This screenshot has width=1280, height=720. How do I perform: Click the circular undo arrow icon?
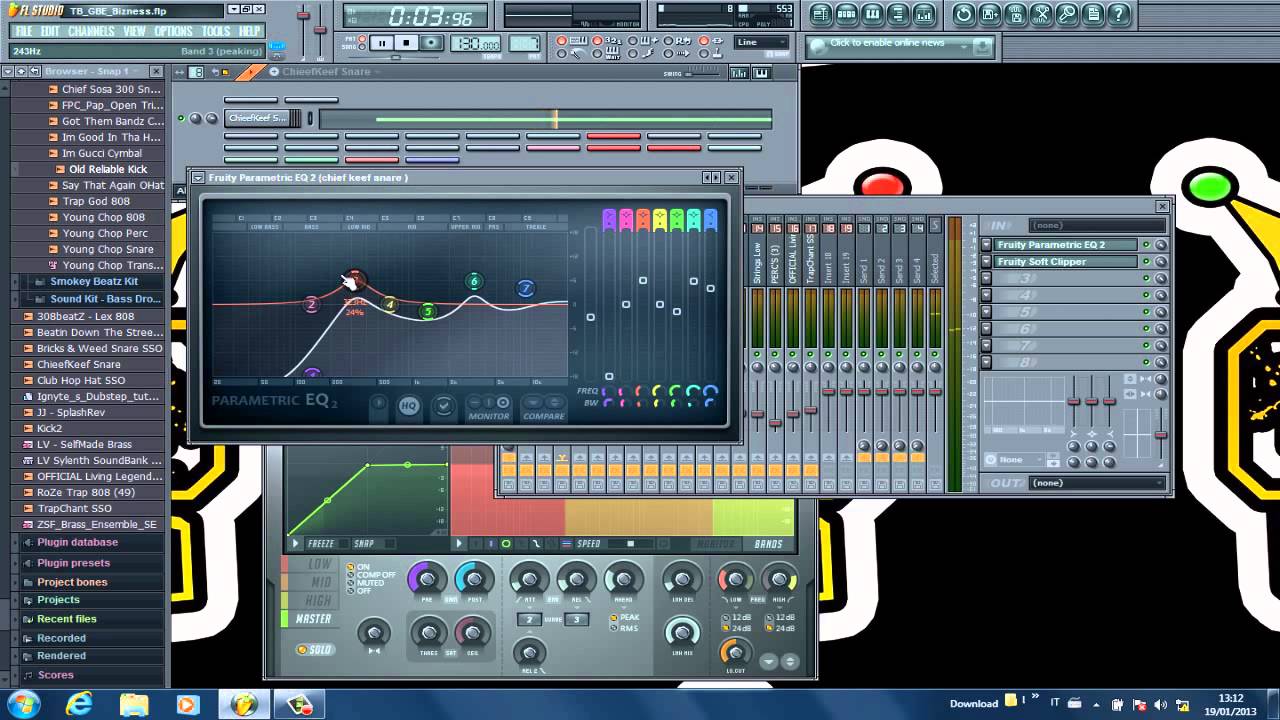click(963, 14)
